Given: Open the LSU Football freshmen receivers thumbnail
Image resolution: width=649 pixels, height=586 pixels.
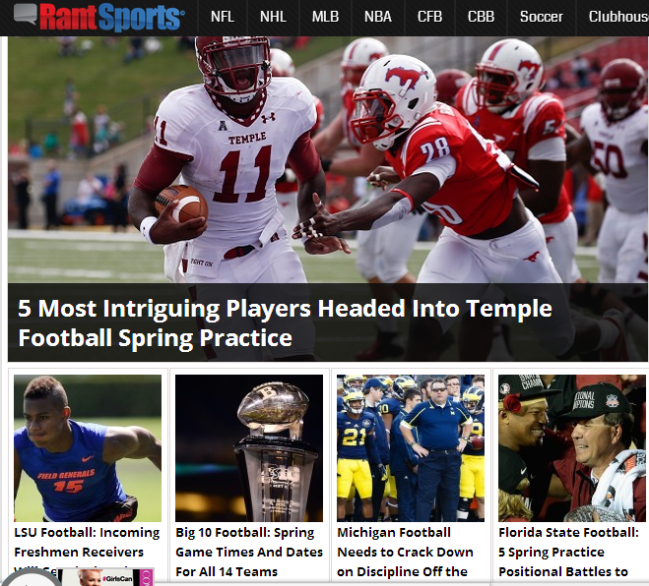Looking at the screenshot, I should coord(88,448).
